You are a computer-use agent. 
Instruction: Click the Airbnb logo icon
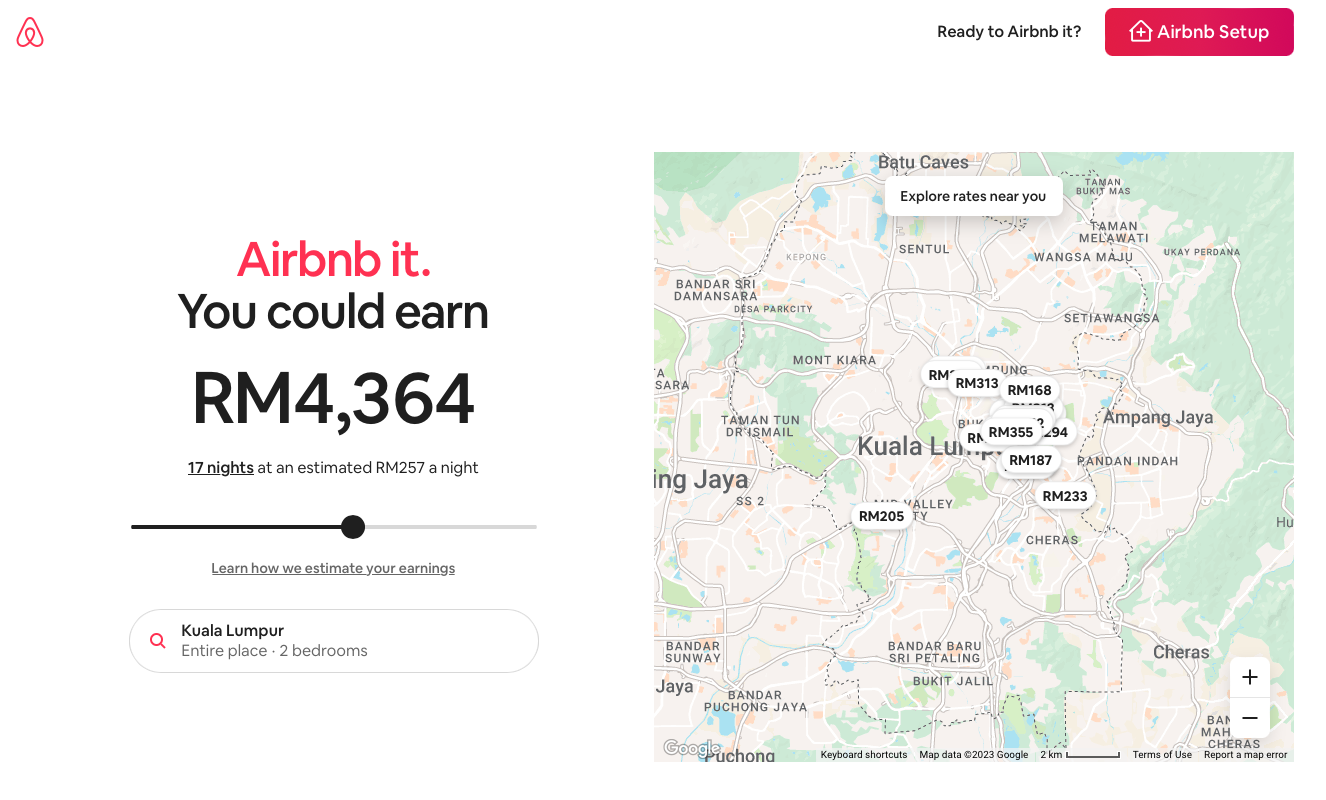click(x=30, y=32)
